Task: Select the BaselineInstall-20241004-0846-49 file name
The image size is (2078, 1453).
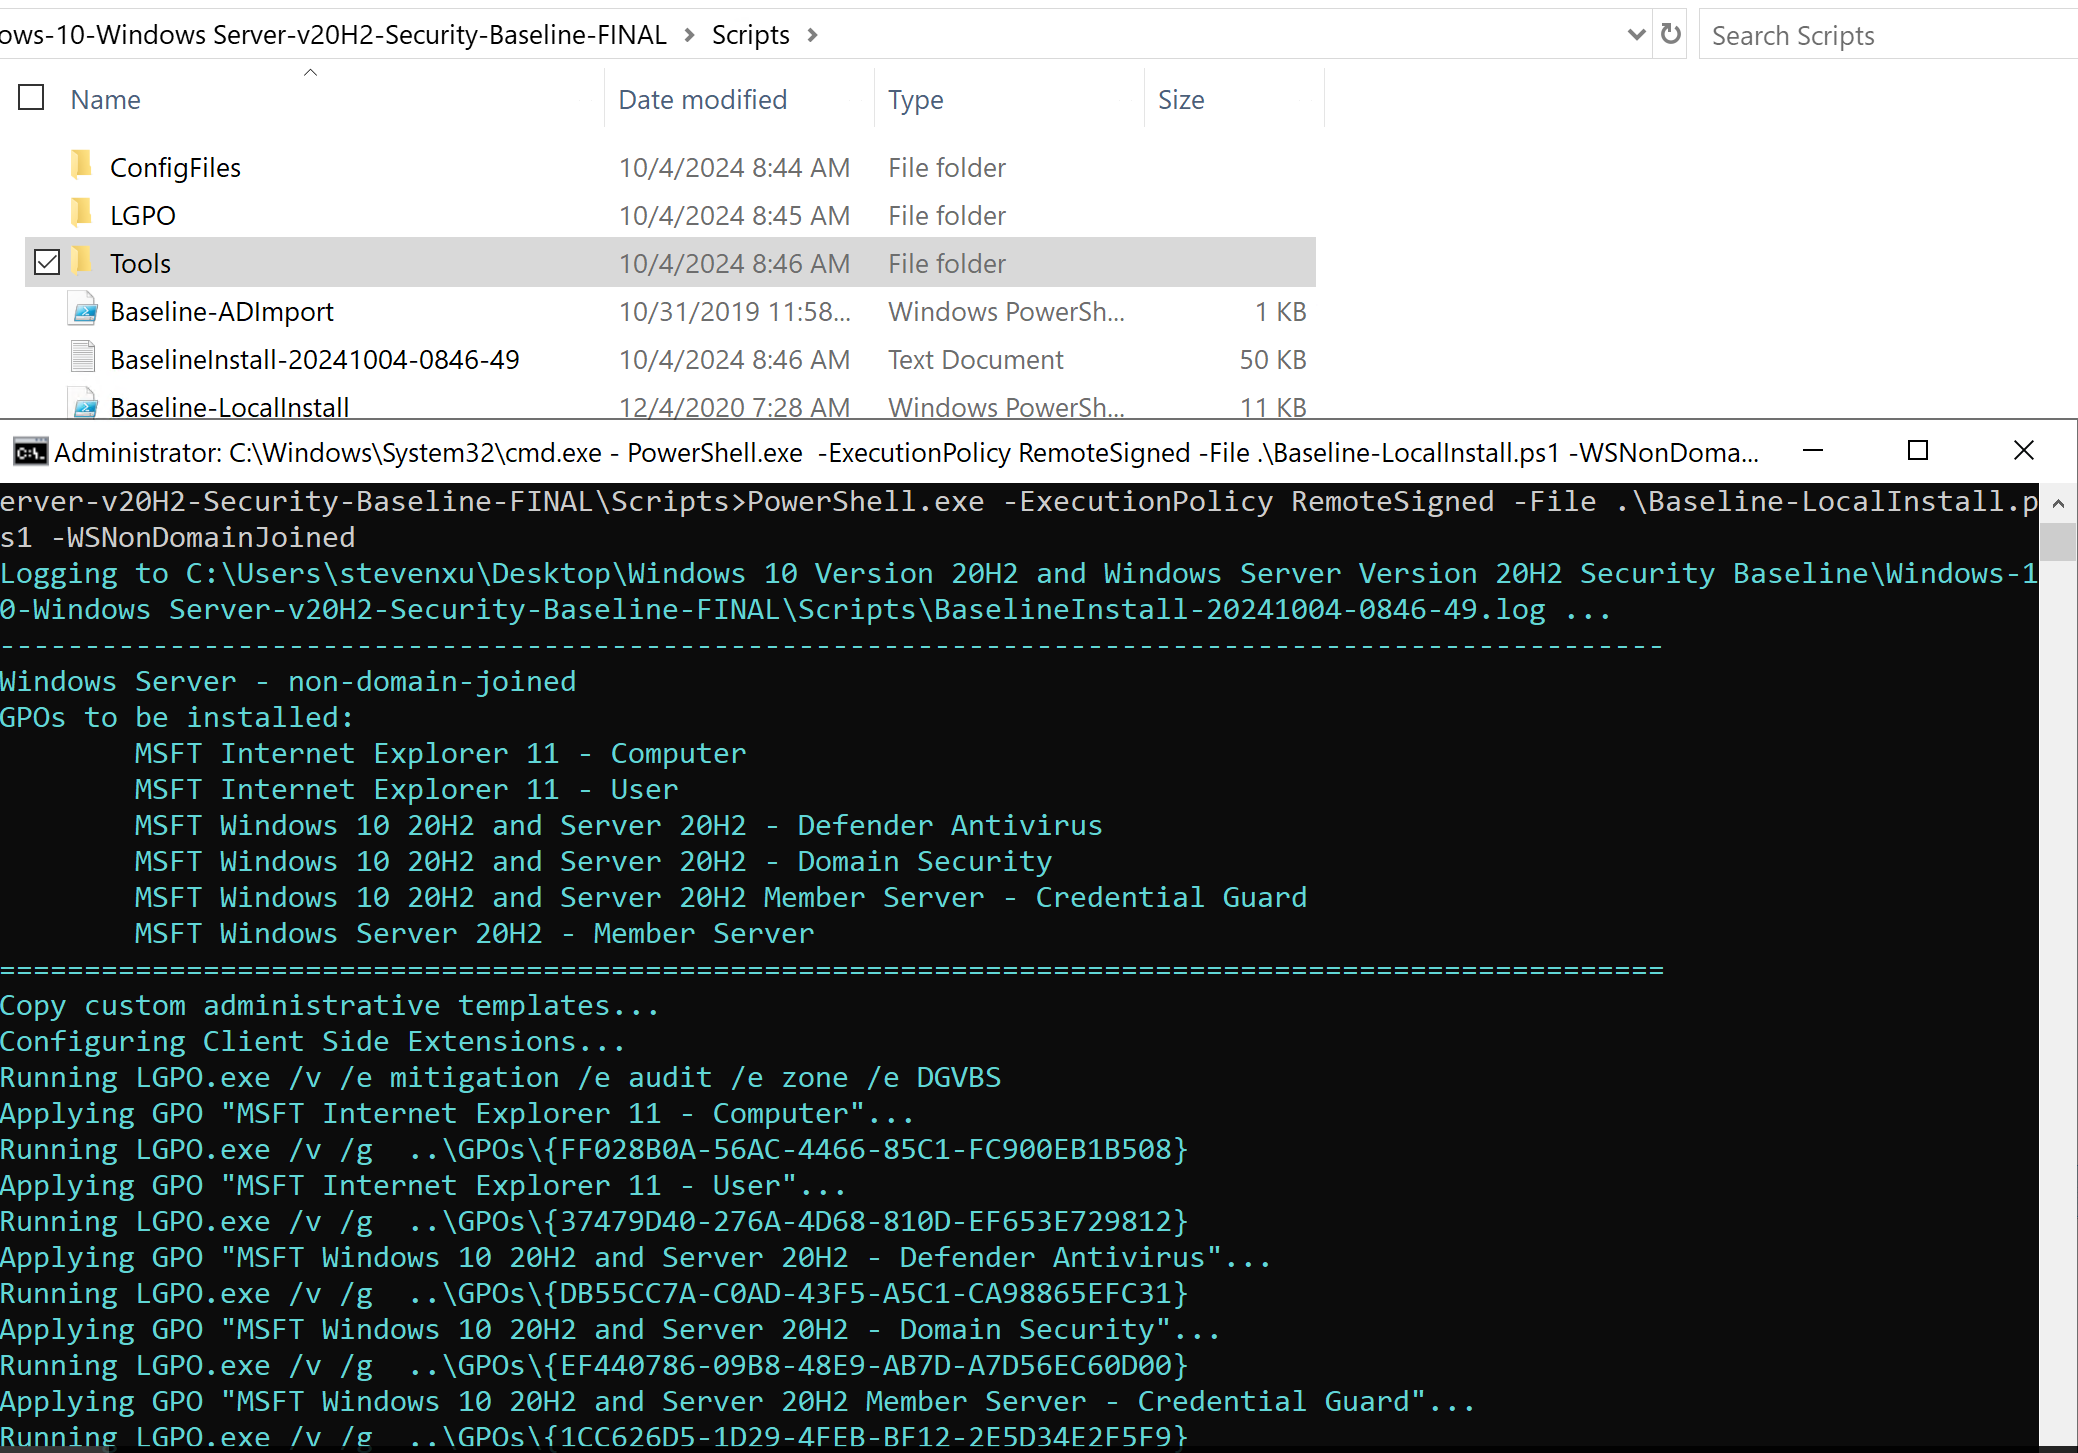Action: (x=314, y=359)
